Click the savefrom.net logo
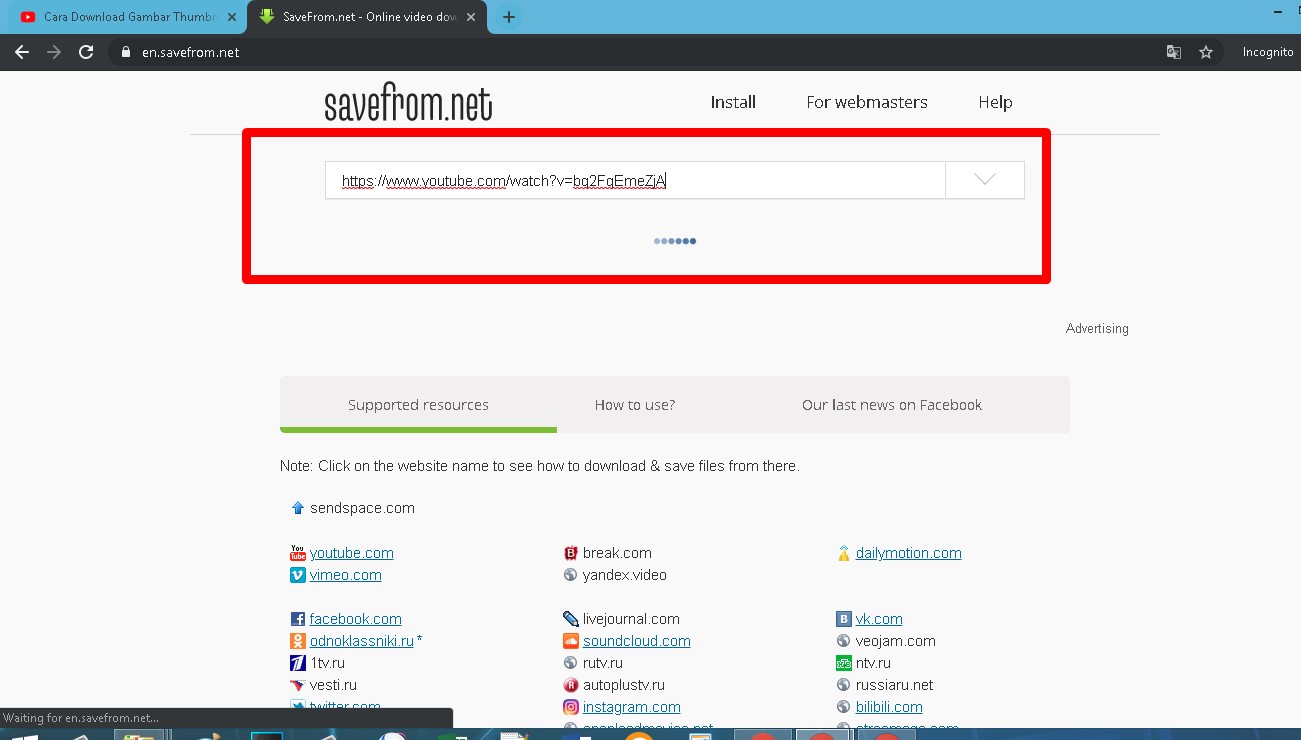The width and height of the screenshot is (1301, 740). click(x=408, y=103)
